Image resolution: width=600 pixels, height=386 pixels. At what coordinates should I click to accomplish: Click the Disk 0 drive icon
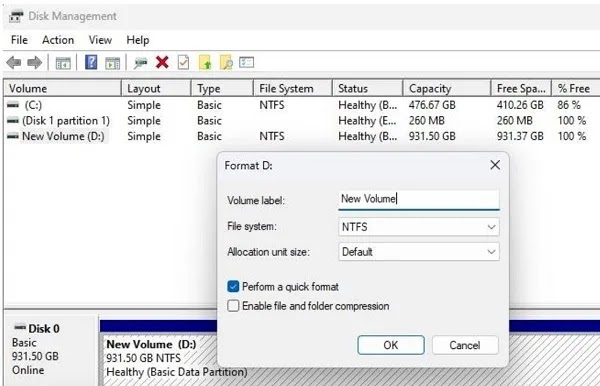point(20,327)
